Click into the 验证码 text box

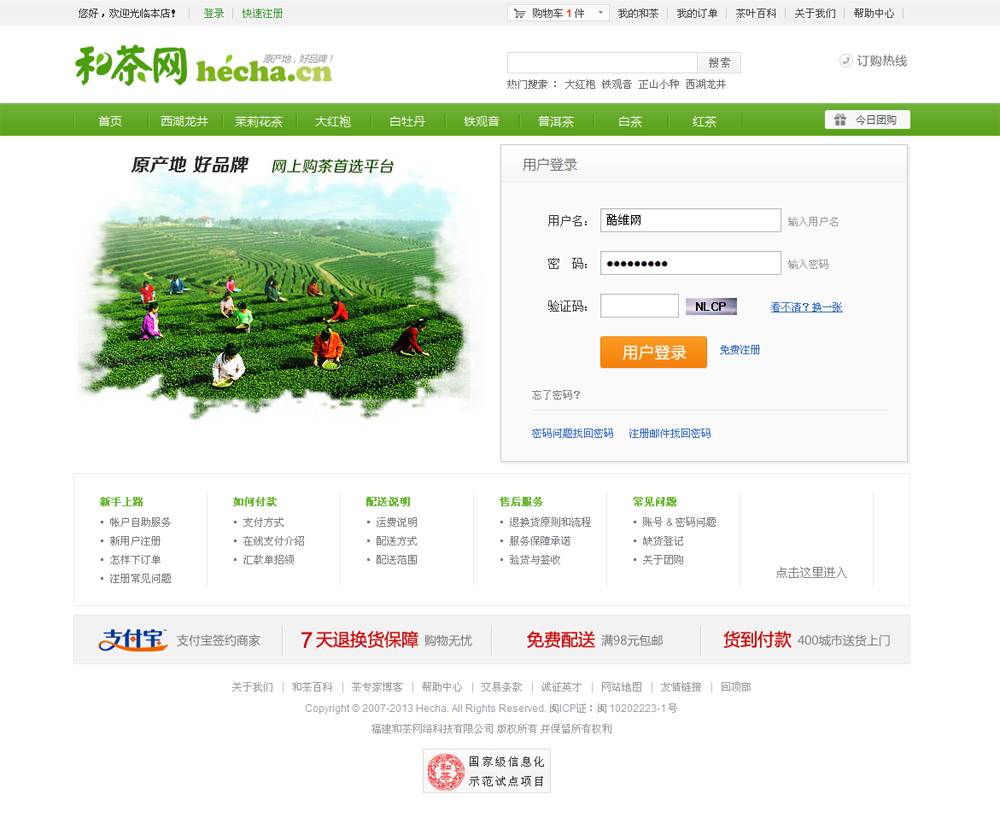pyautogui.click(x=639, y=306)
